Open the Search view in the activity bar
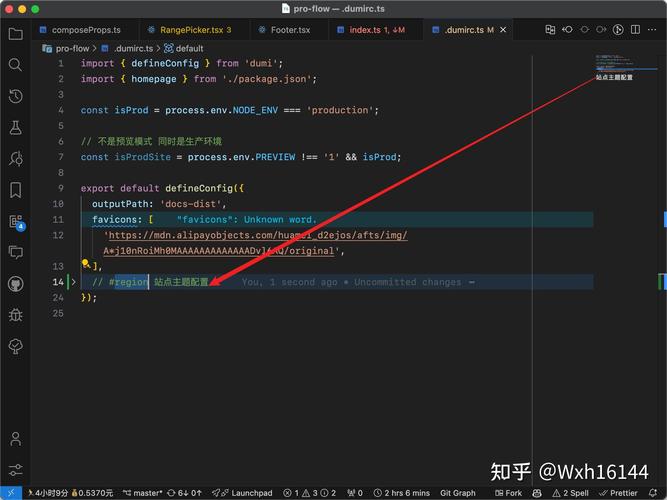This screenshot has height=500, width=667. tap(15, 65)
